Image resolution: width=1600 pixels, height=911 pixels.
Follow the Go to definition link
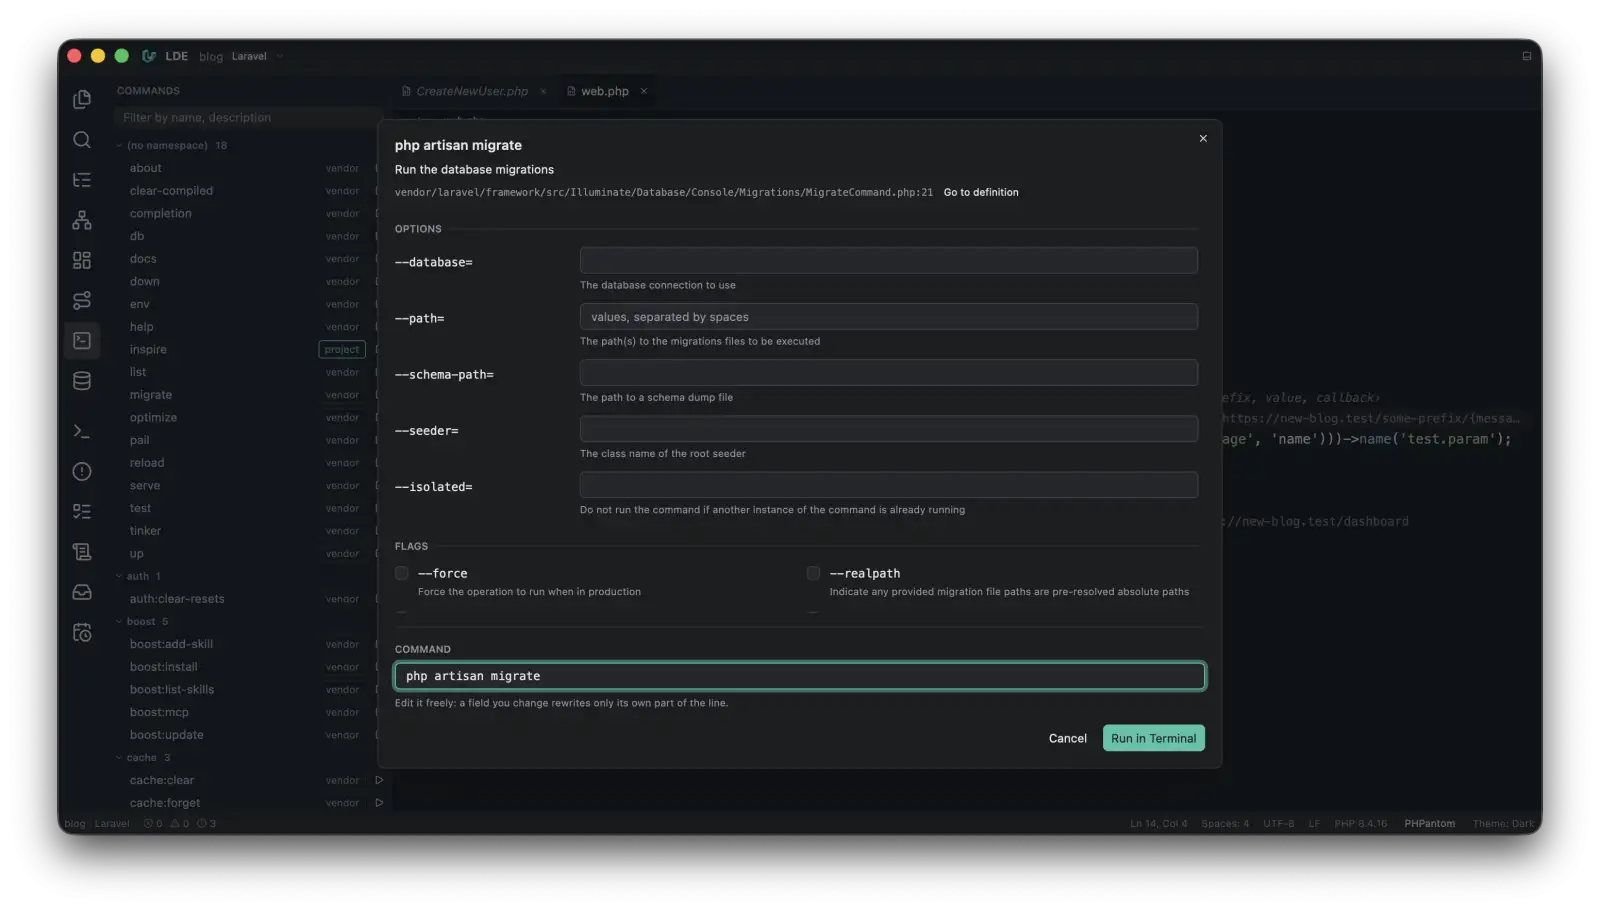coord(981,192)
